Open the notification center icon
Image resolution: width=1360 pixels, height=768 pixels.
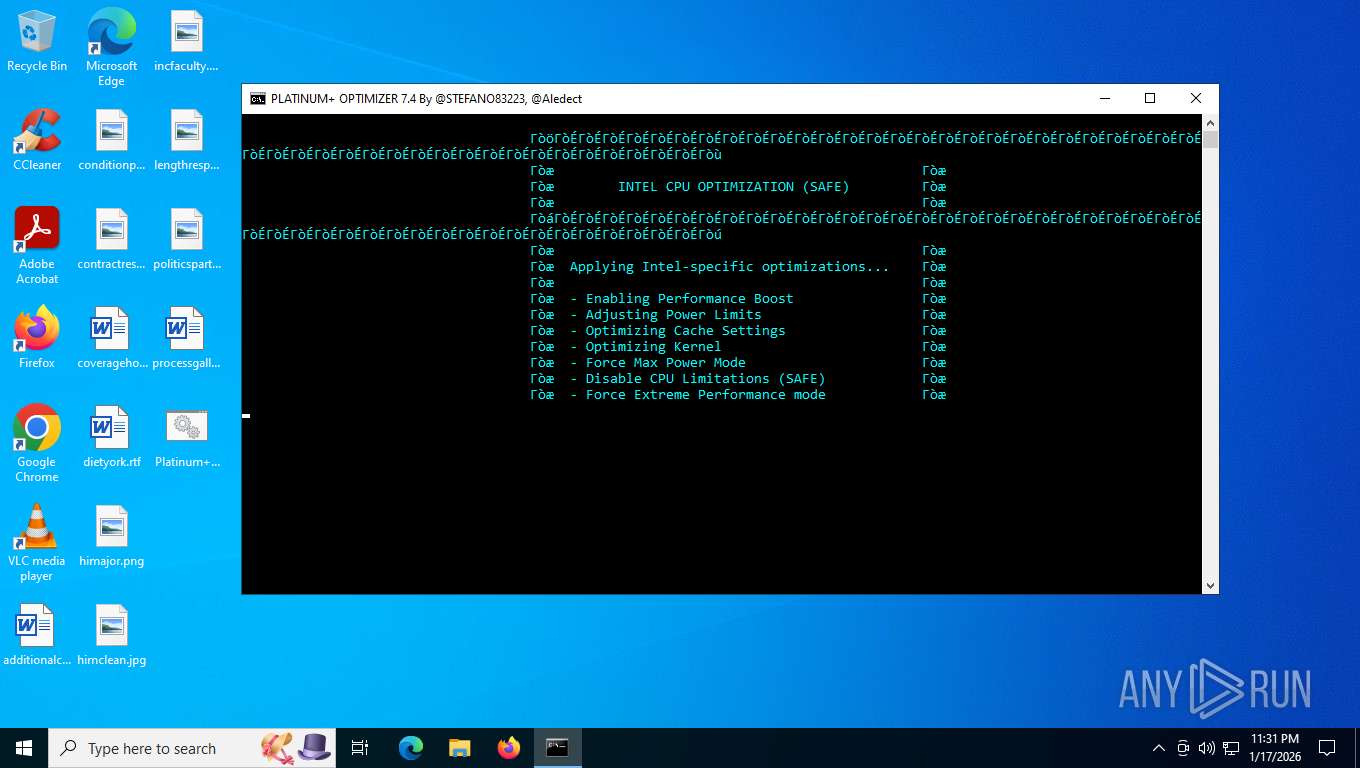1327,748
